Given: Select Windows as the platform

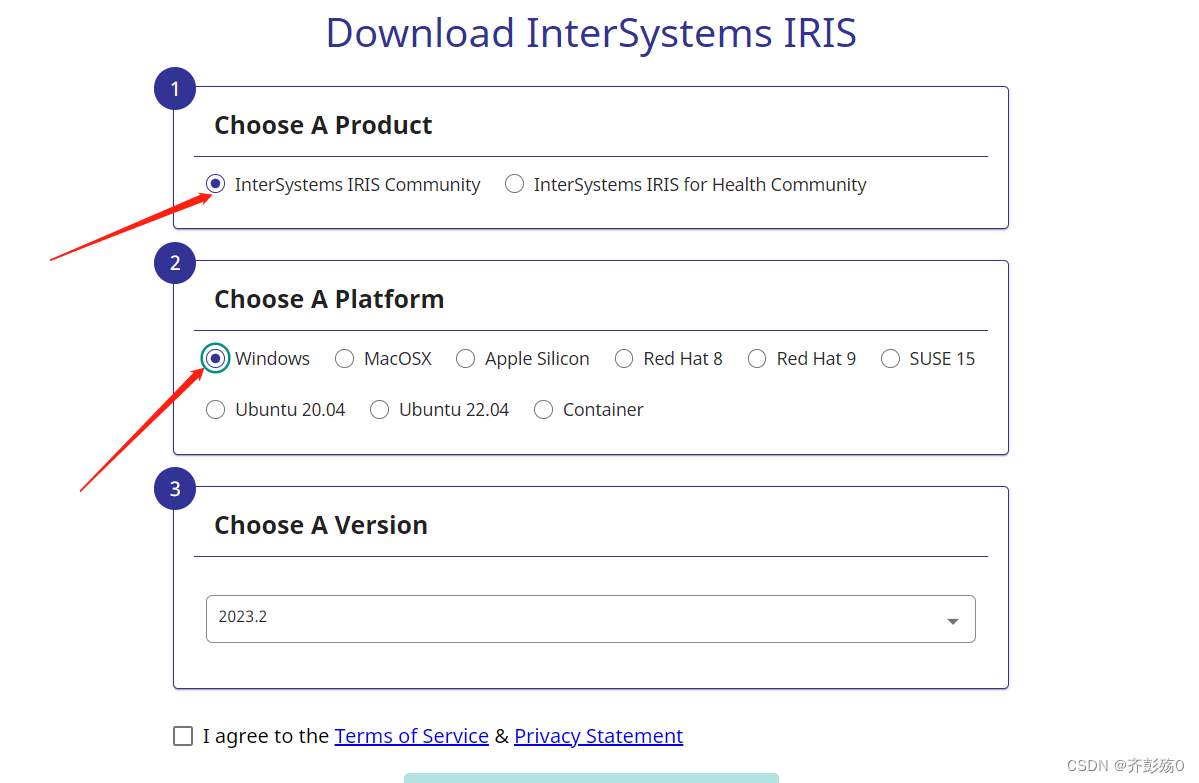Looking at the screenshot, I should 215,358.
